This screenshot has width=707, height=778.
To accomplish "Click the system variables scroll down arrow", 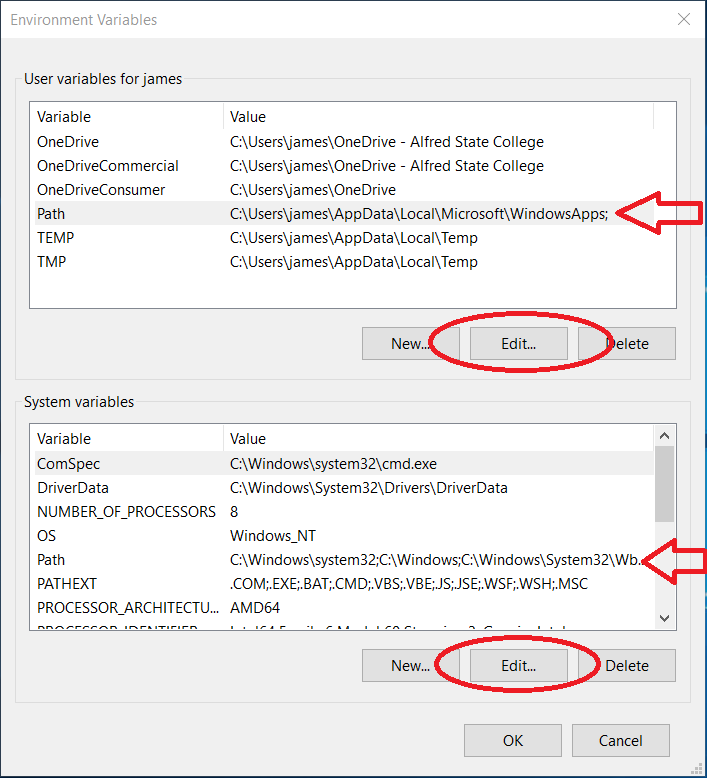I will tap(665, 618).
